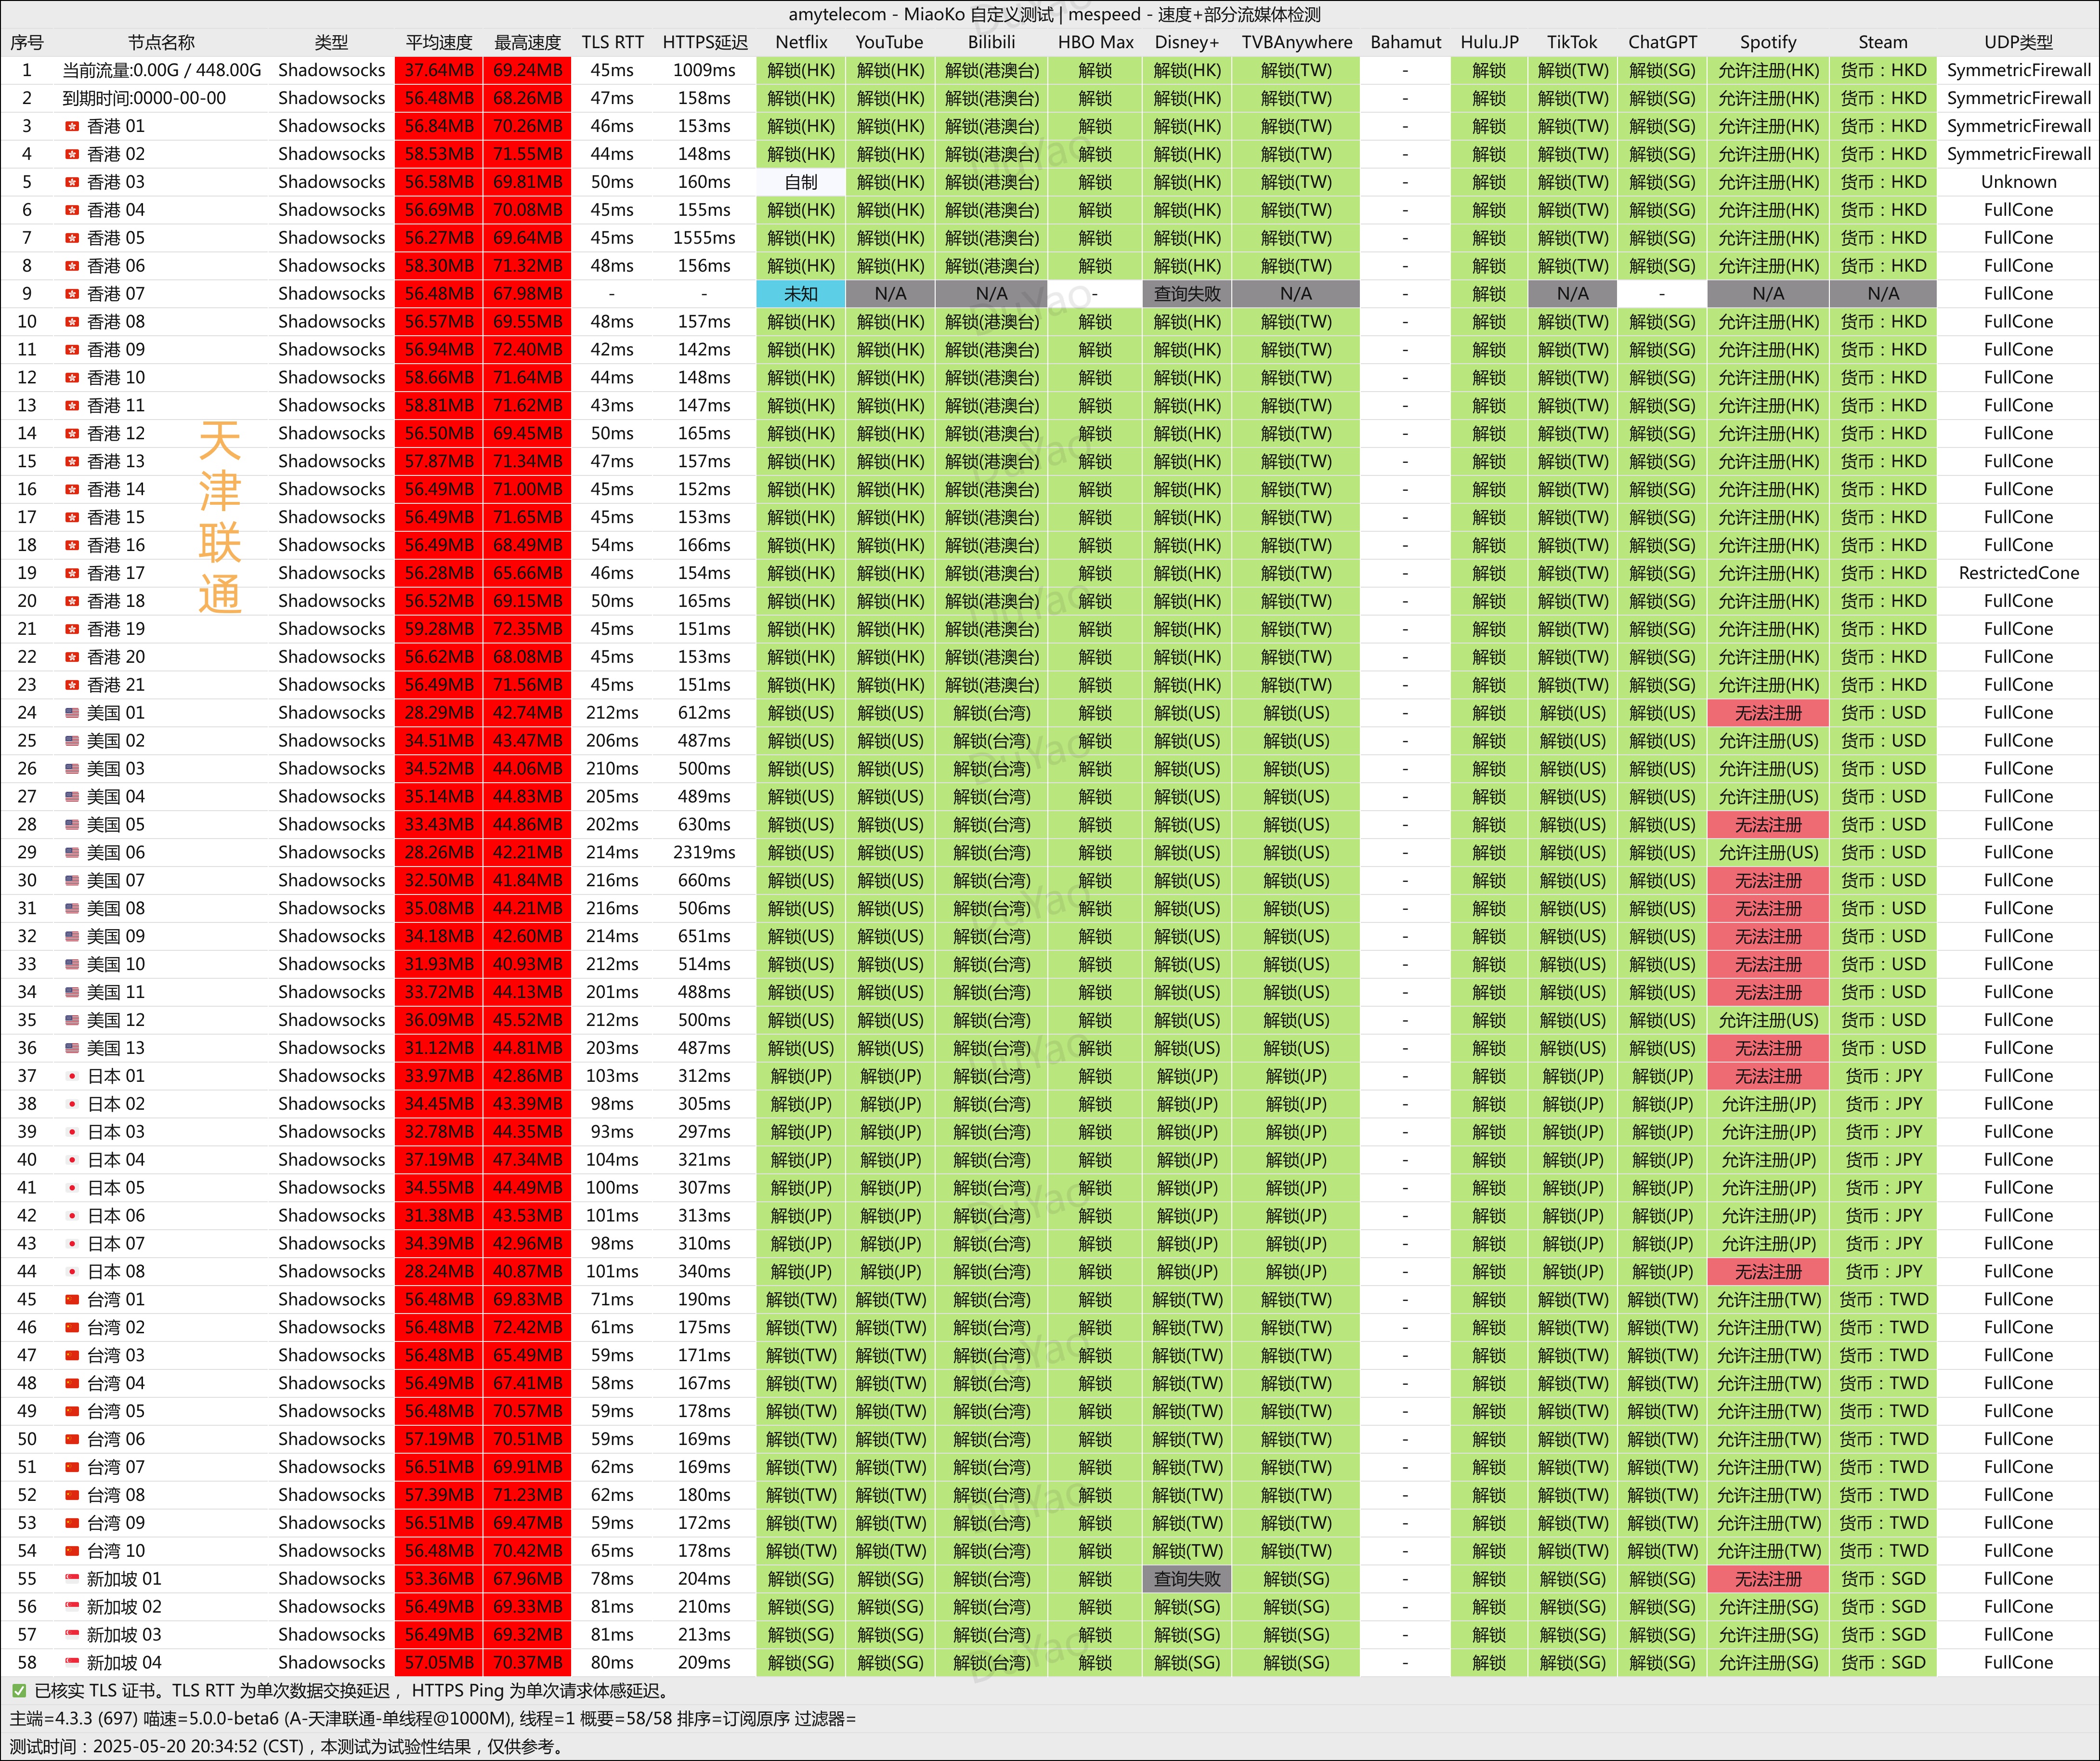Screen dimensions: 2100x1761
Task: Click the US flag beside 美国 11
Action: (x=72, y=992)
